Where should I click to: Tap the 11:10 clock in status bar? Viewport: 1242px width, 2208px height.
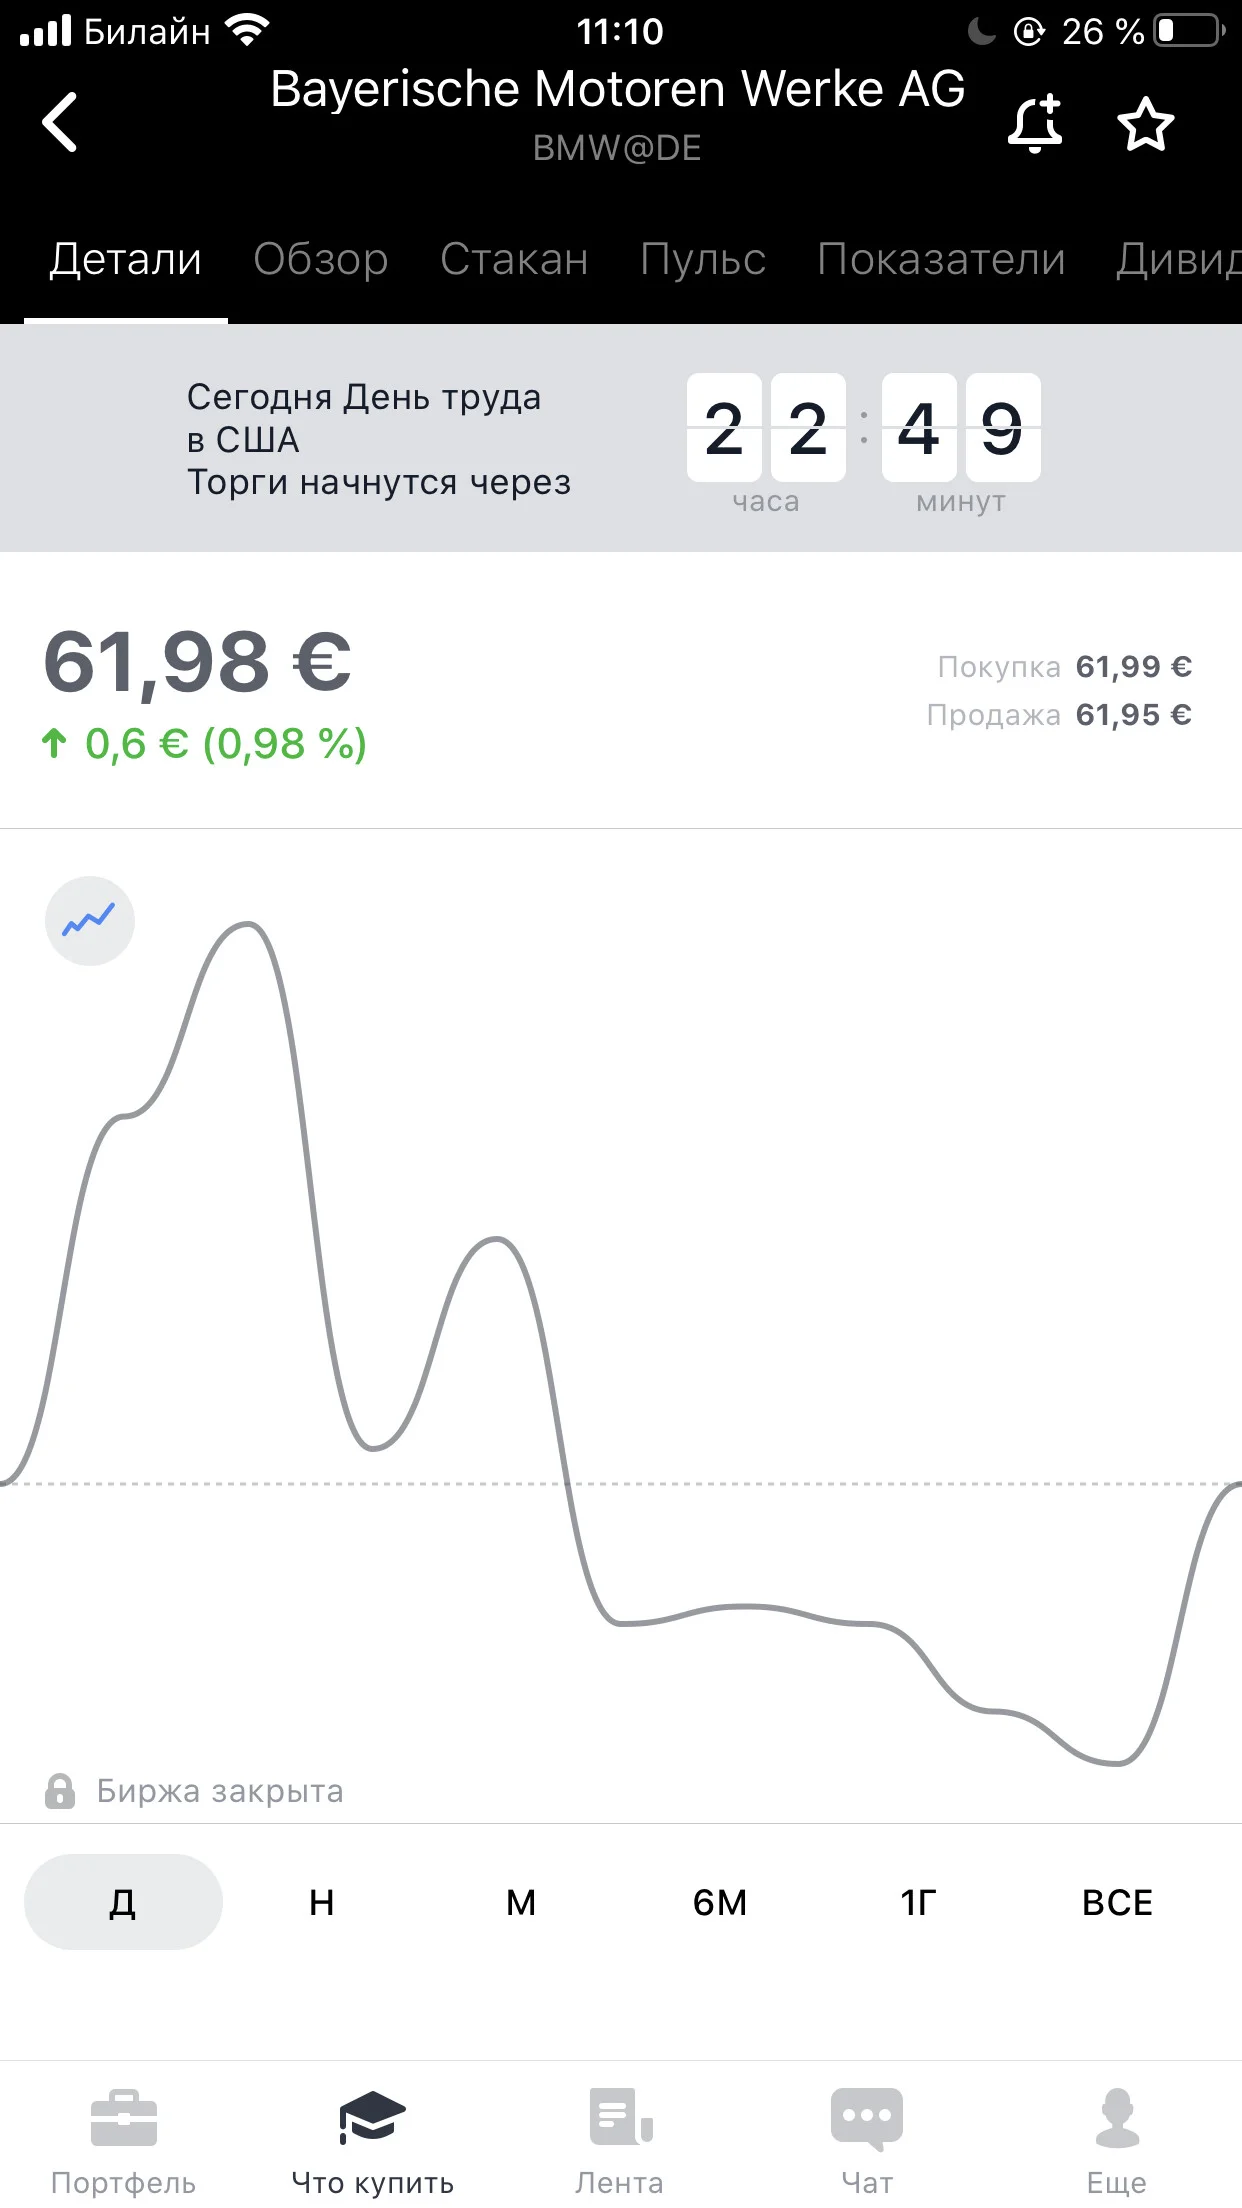pos(620,31)
